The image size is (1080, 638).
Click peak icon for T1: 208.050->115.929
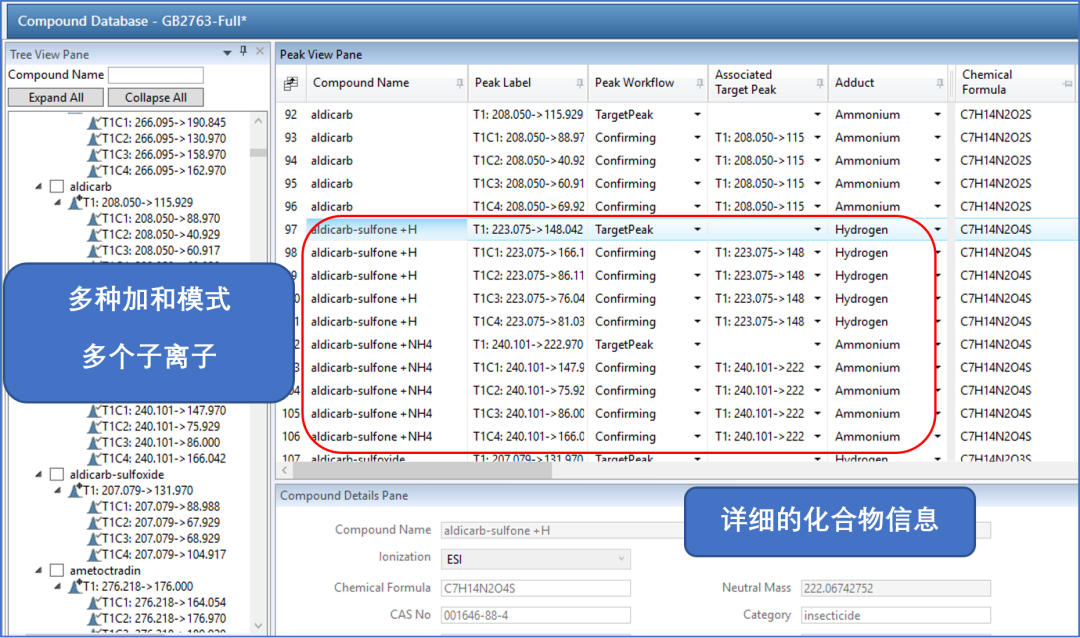73,203
